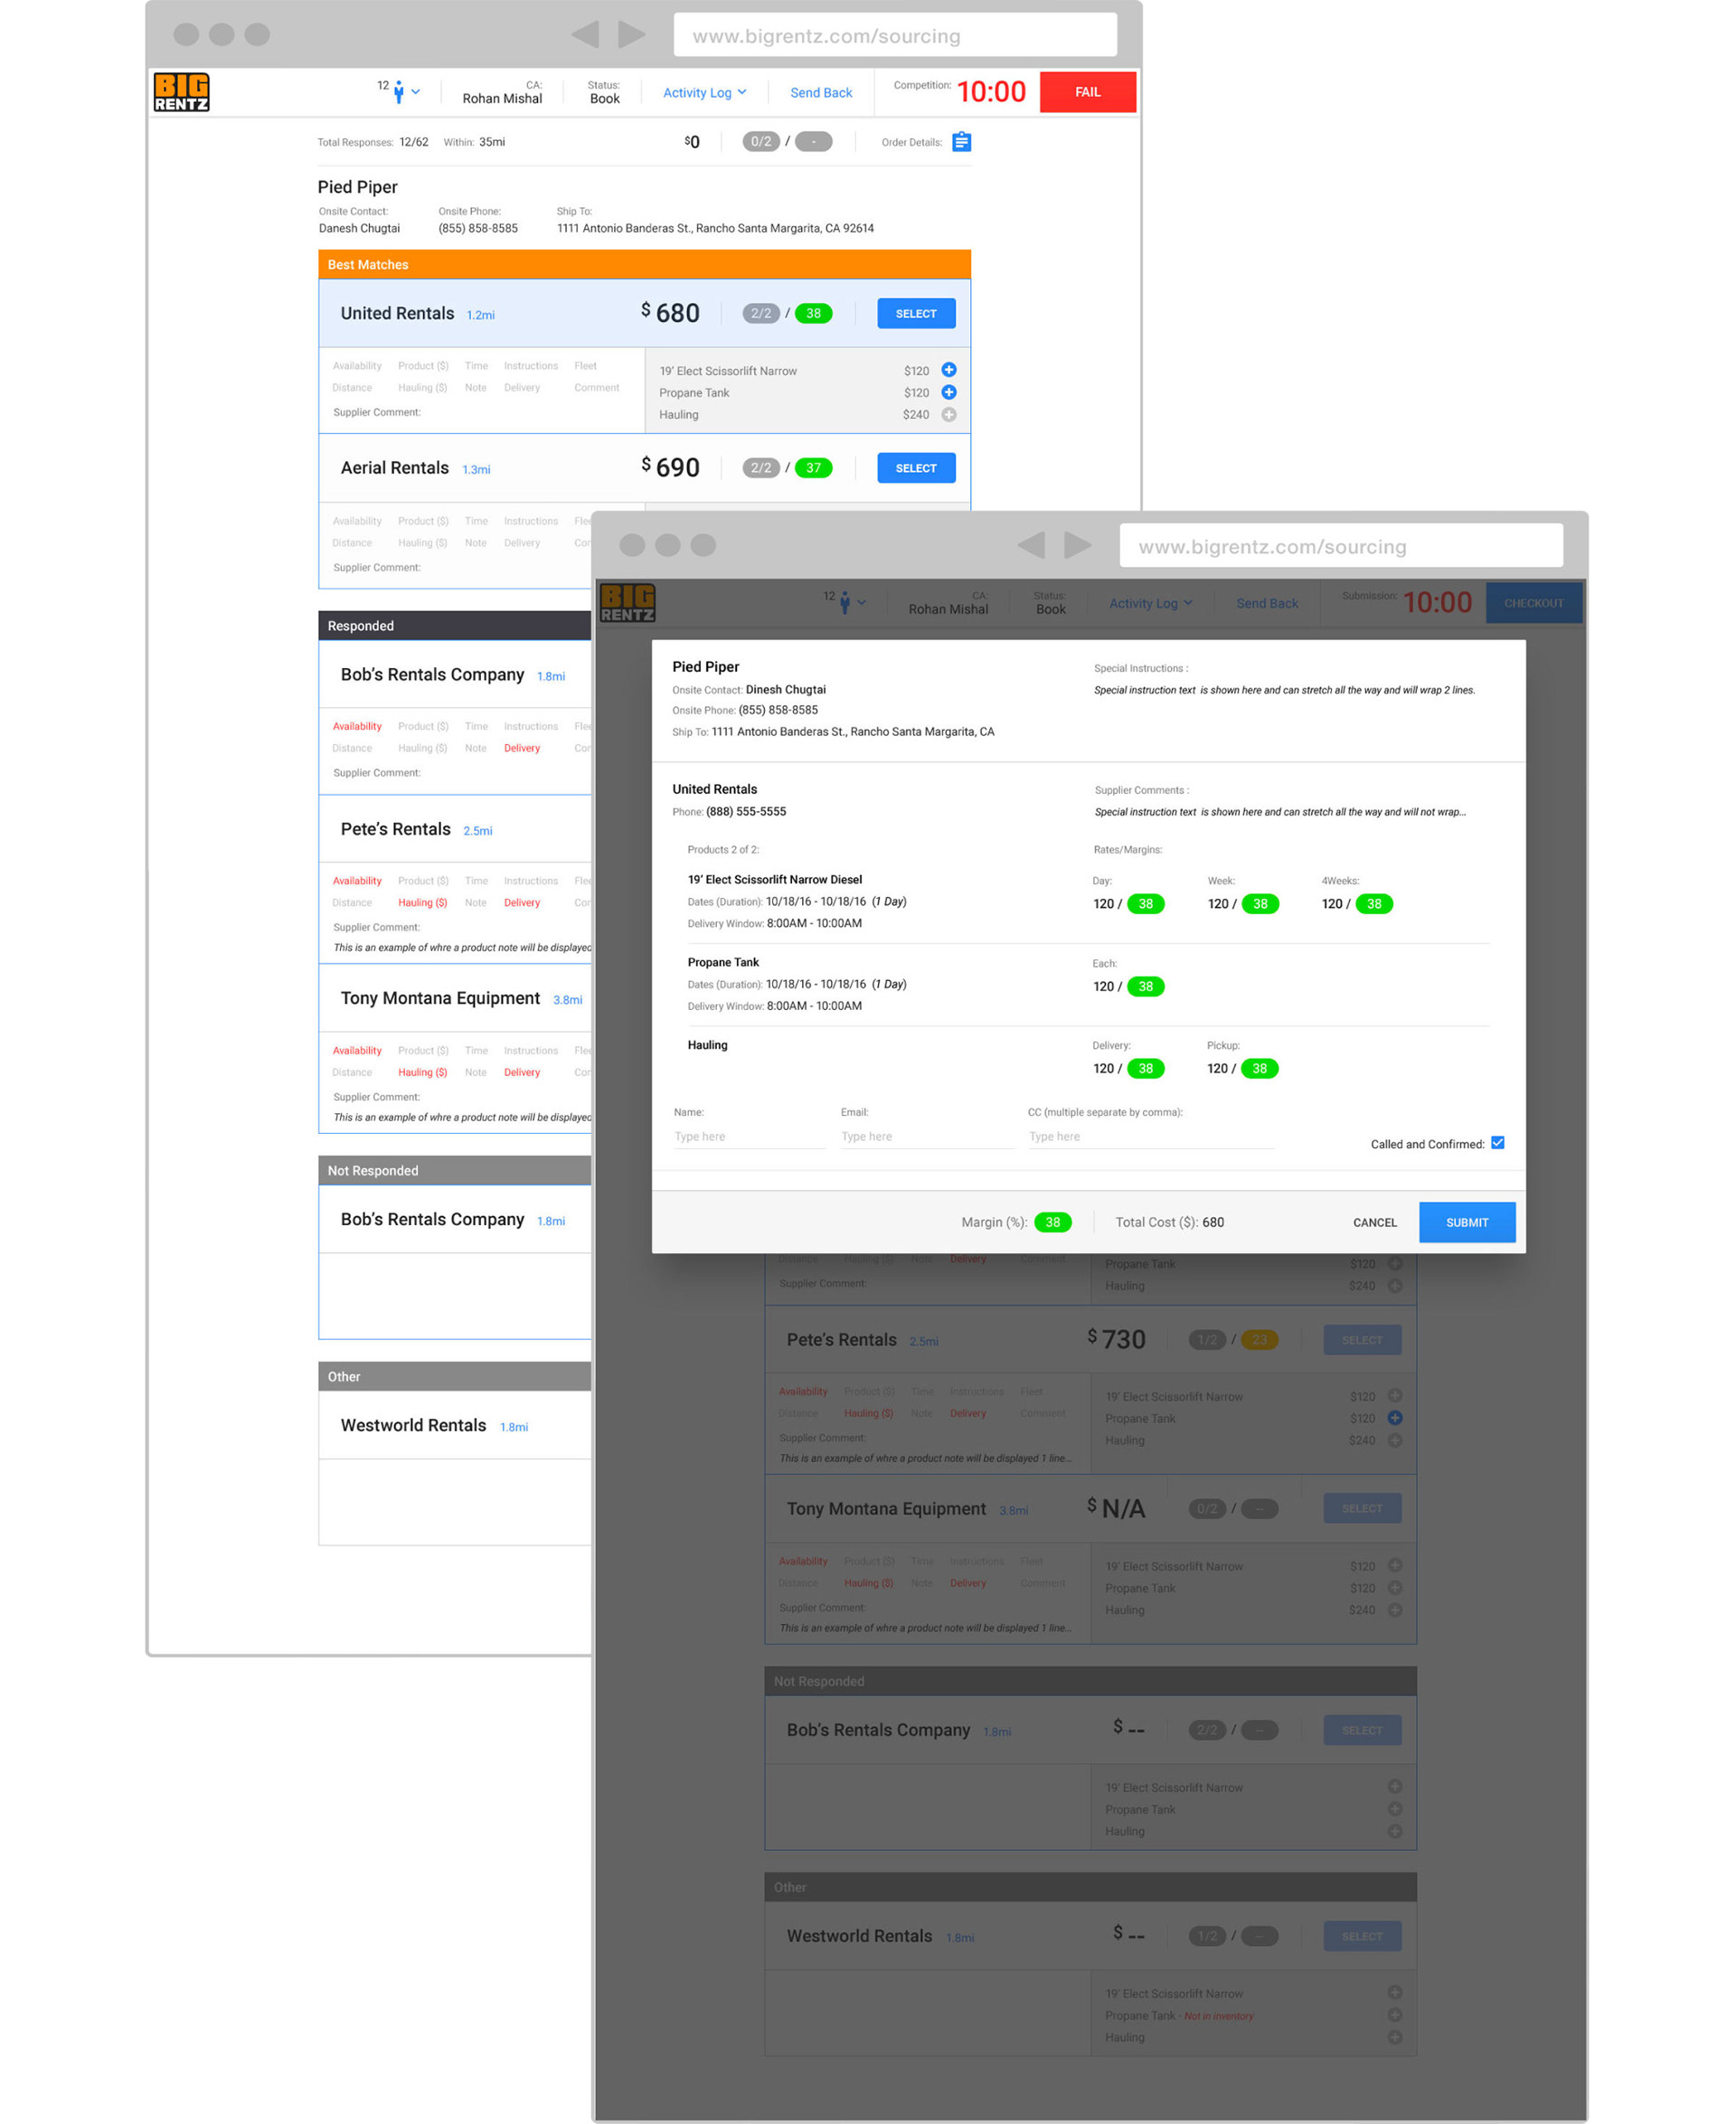Click the address bar of the front browser window
The width and height of the screenshot is (1736, 2124).
(1341, 546)
